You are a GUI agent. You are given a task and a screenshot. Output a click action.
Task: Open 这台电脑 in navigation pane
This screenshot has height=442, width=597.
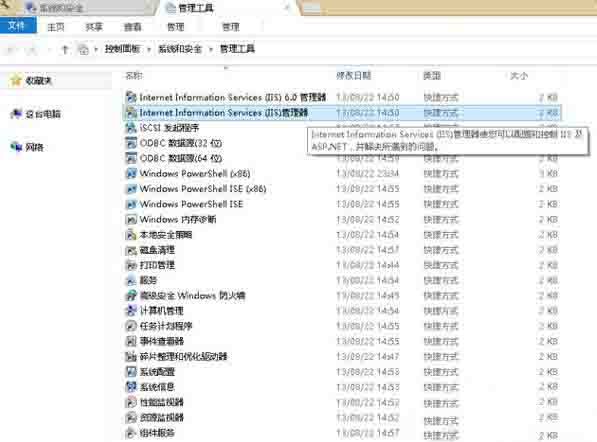(x=43, y=114)
